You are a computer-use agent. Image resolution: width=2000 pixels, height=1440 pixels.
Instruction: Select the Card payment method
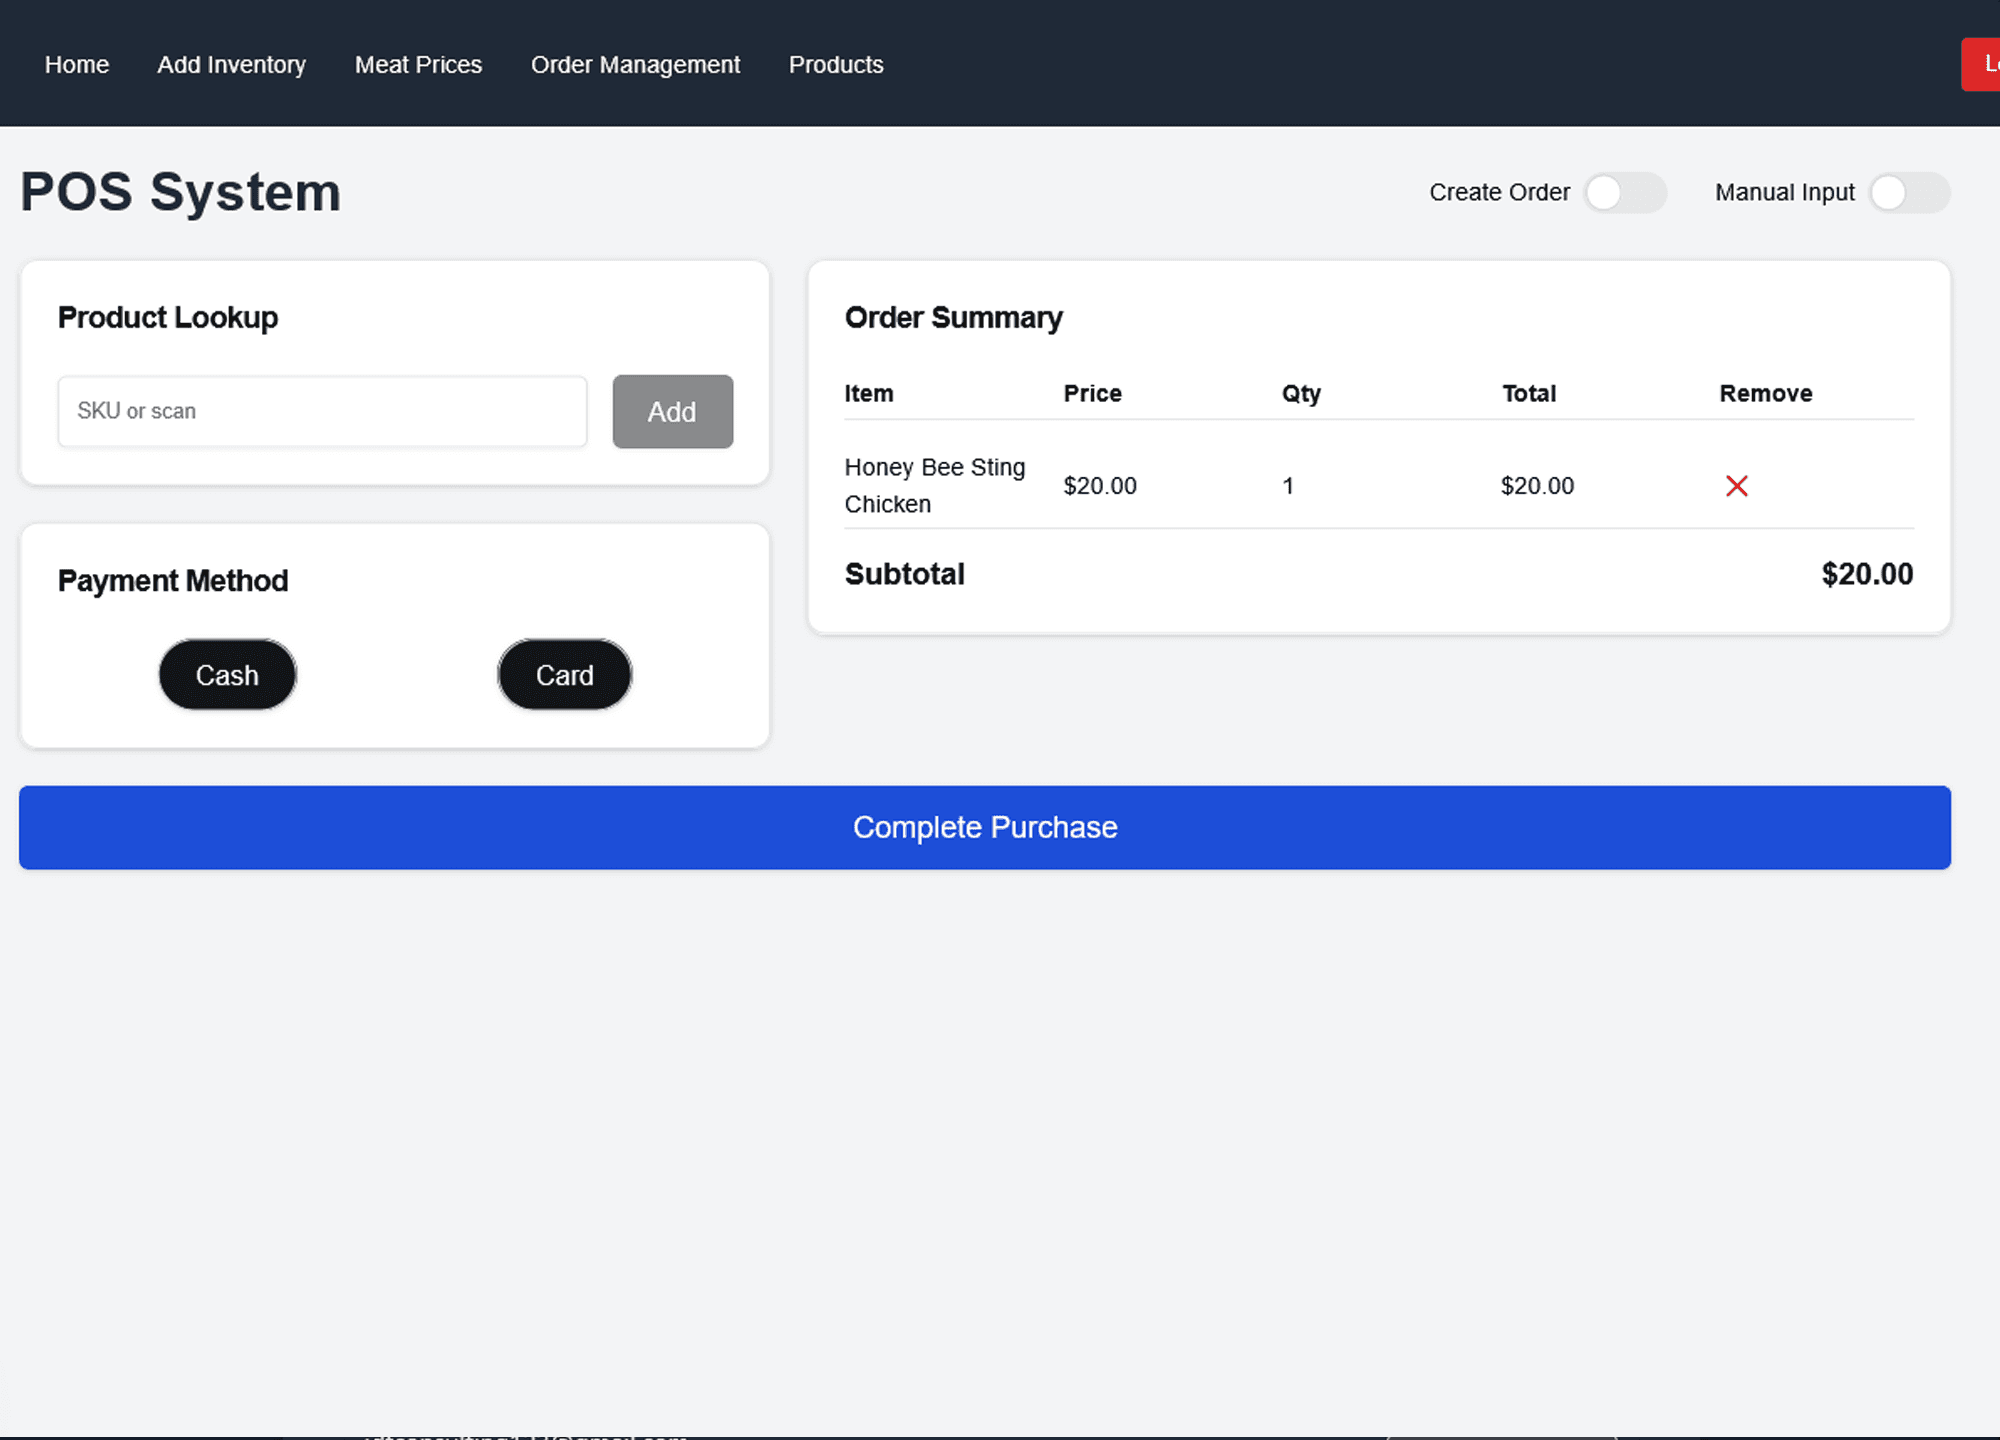[x=564, y=675]
